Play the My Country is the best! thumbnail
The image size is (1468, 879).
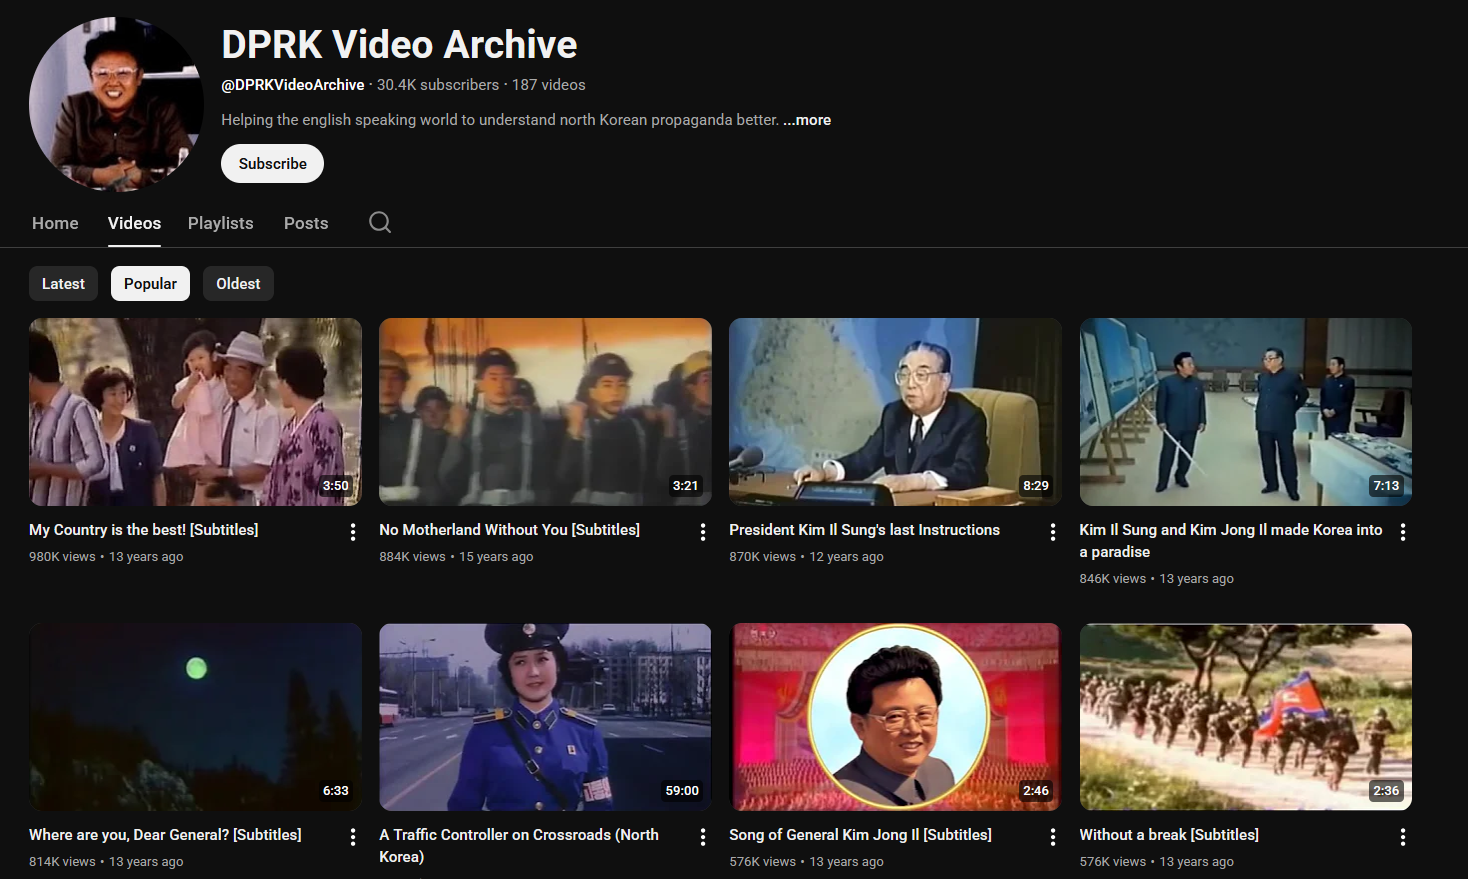[195, 412]
